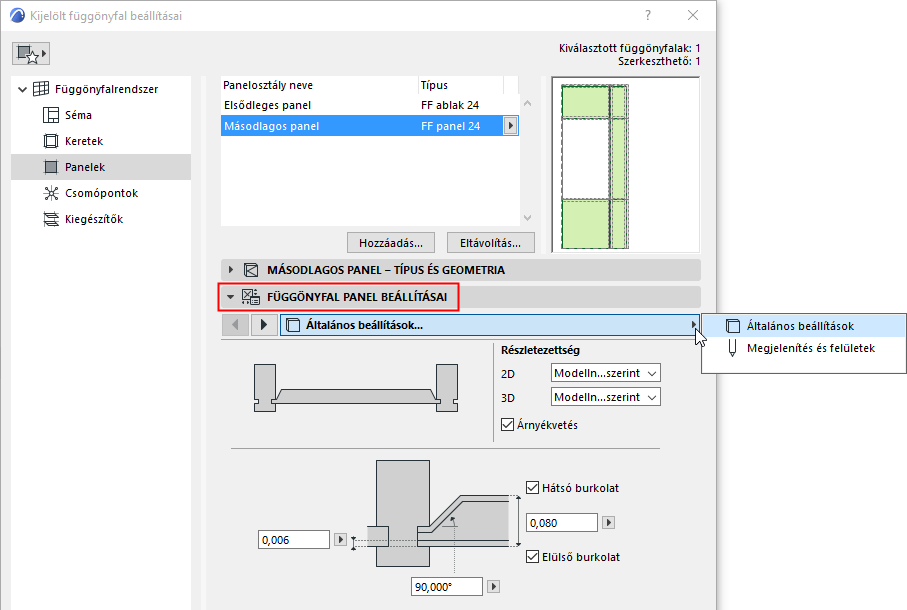Click the Kiegészítők sidebar icon
Image resolution: width=907 pixels, height=610 pixels.
pos(51,218)
